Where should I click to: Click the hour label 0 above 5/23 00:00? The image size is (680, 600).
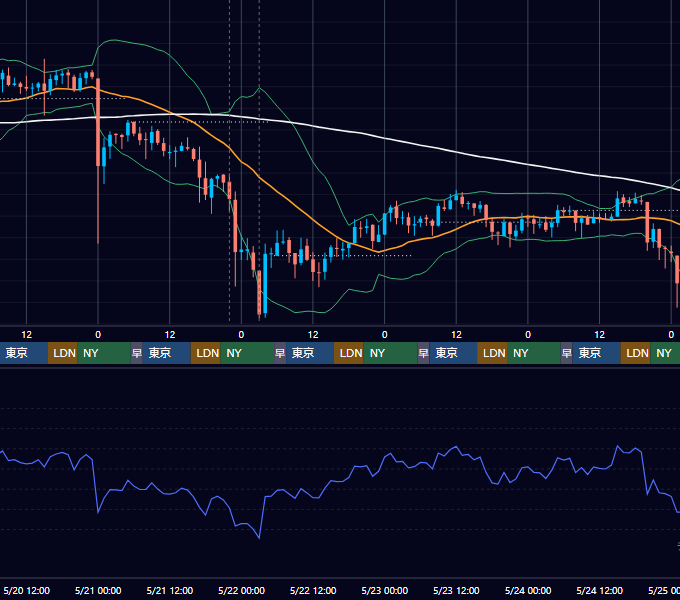(385, 335)
